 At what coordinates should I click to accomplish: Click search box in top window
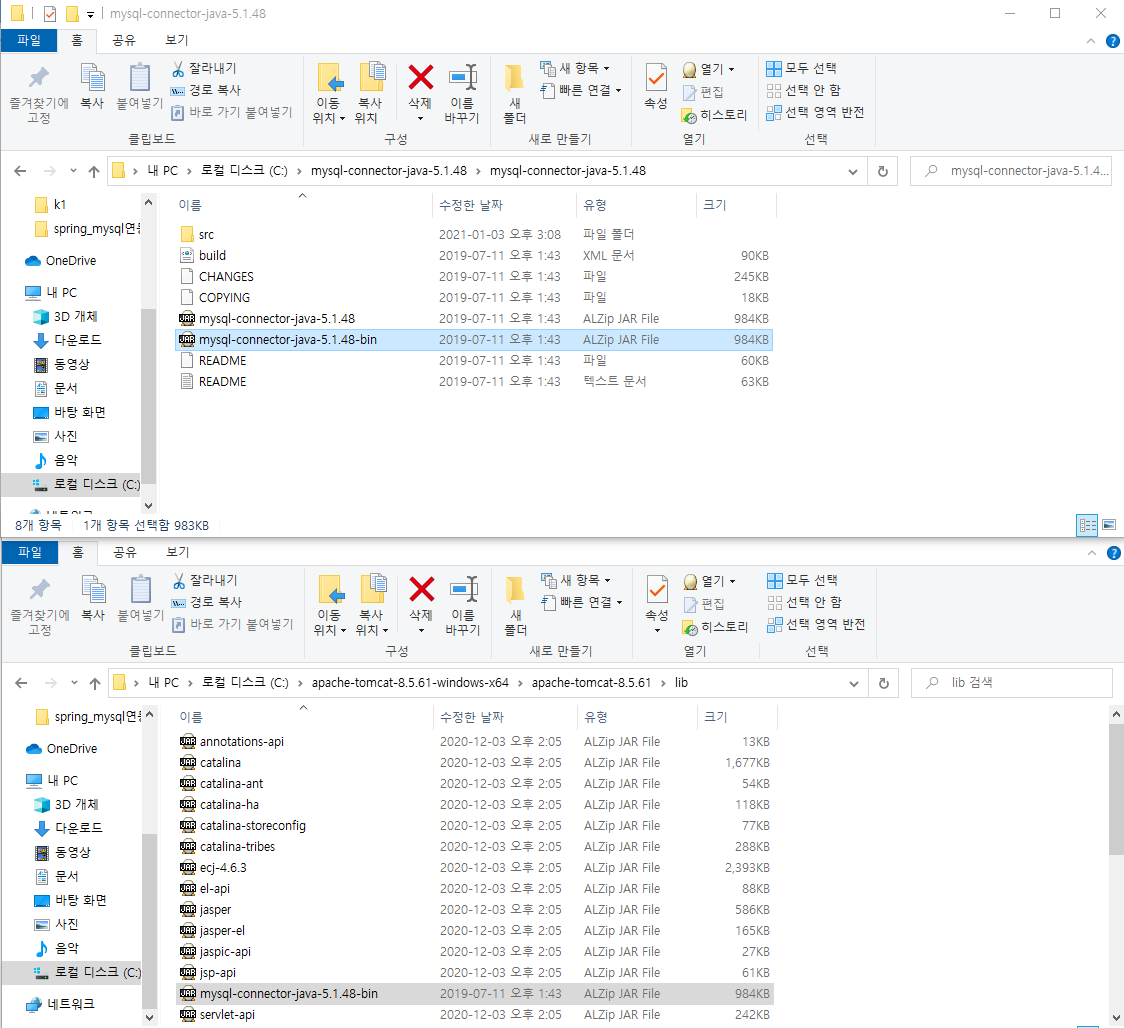[1011, 171]
